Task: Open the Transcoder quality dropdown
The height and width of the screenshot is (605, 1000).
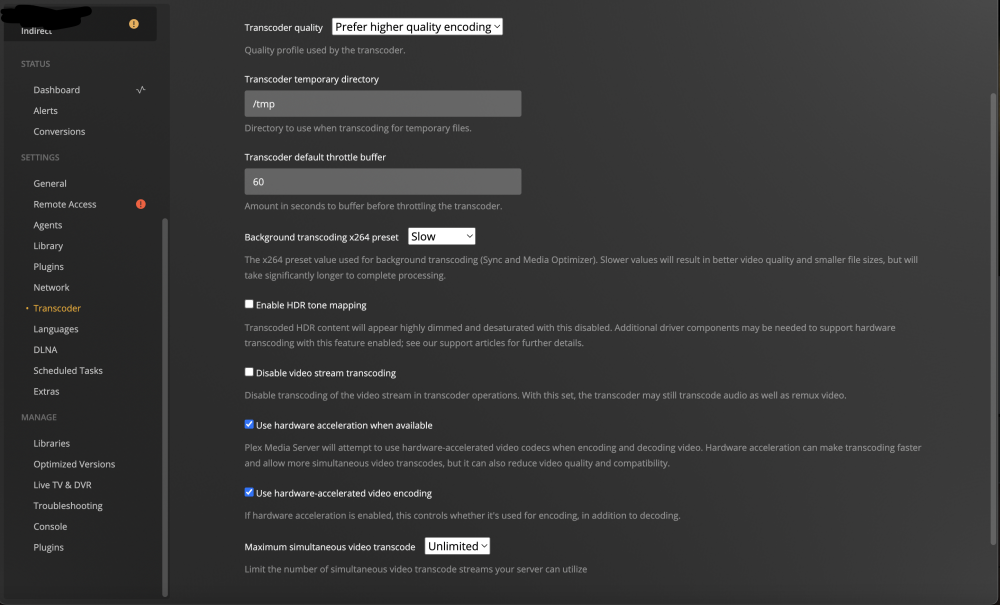Action: coord(417,27)
